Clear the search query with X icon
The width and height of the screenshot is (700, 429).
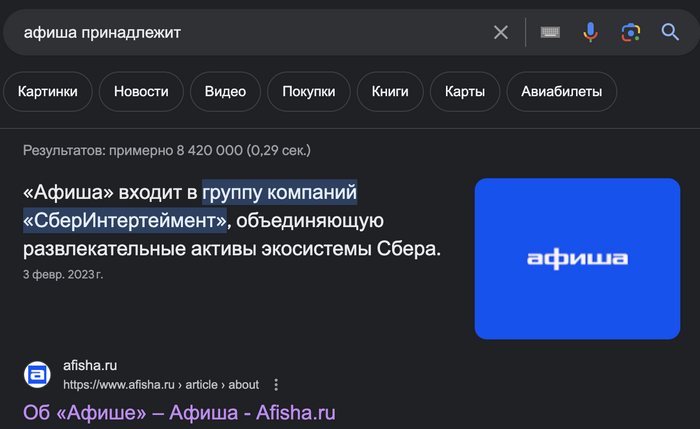pos(501,33)
